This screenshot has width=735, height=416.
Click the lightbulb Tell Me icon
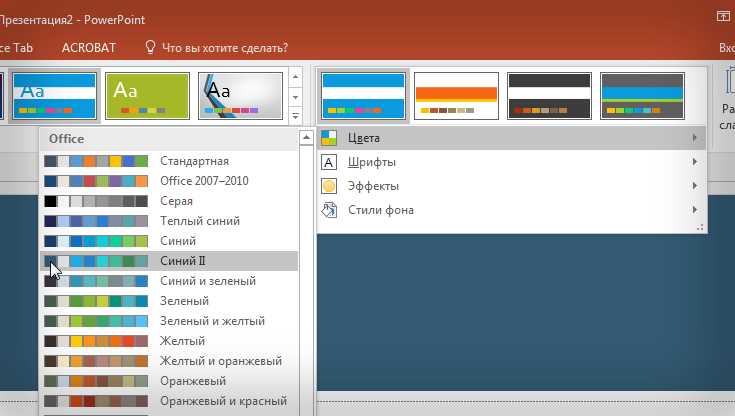pyautogui.click(x=150, y=47)
